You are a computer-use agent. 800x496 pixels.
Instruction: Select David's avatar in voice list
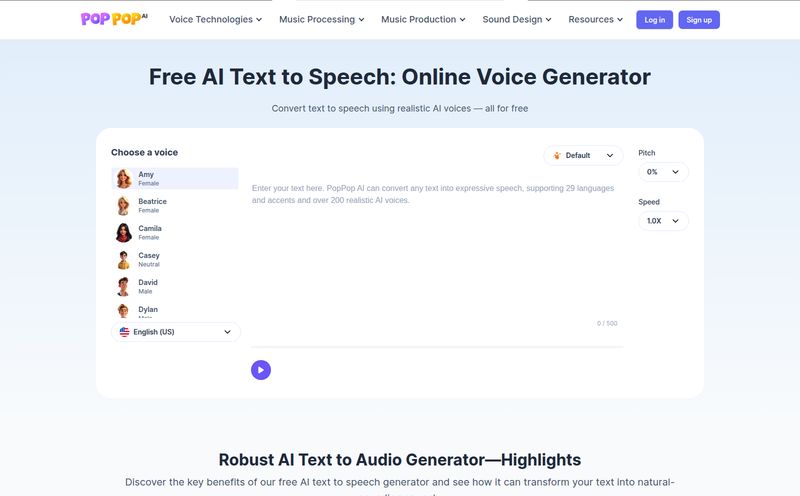coord(123,287)
